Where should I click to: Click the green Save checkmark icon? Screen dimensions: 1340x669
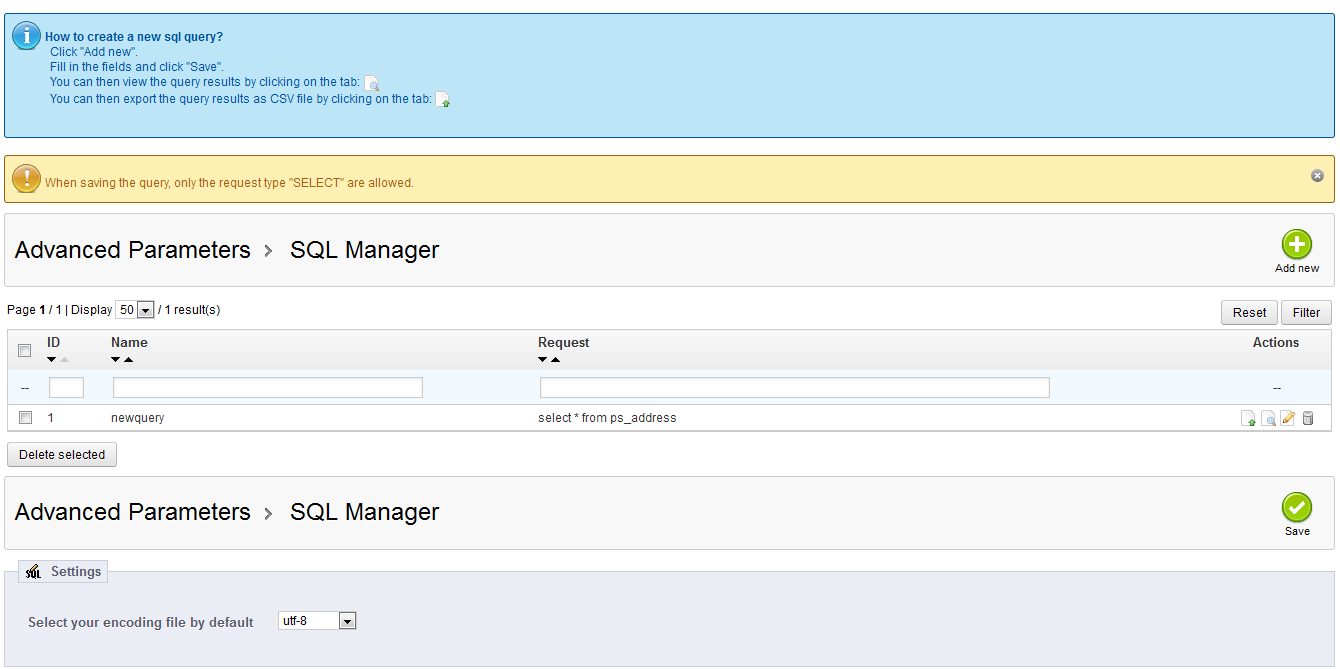pyautogui.click(x=1296, y=507)
